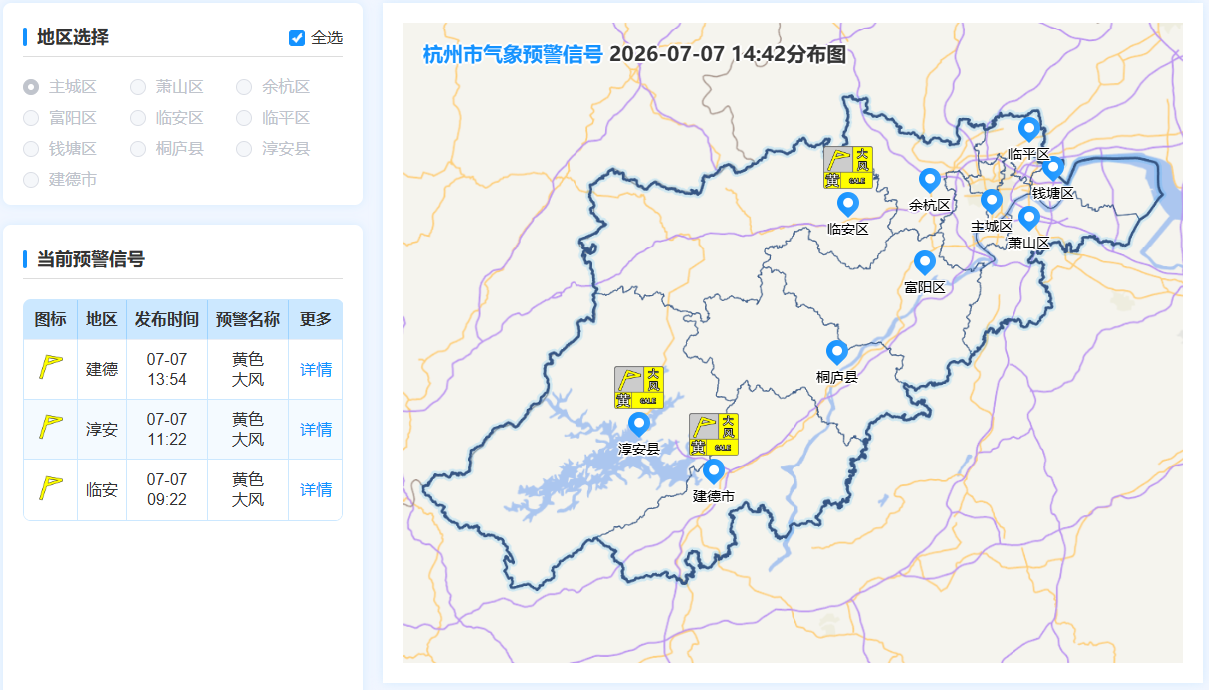
Task: Click the 桐庐县 map label text
Action: pyautogui.click(x=837, y=377)
